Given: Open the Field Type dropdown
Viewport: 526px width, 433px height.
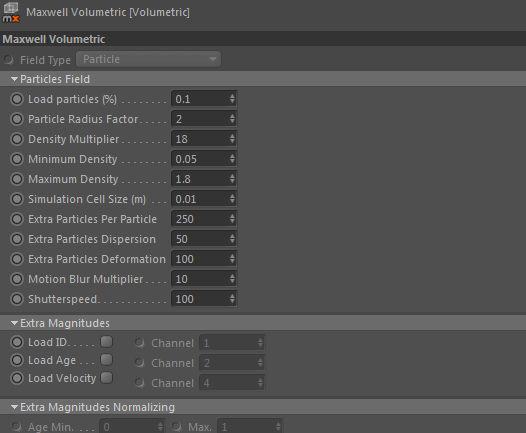Looking at the screenshot, I should [148, 59].
